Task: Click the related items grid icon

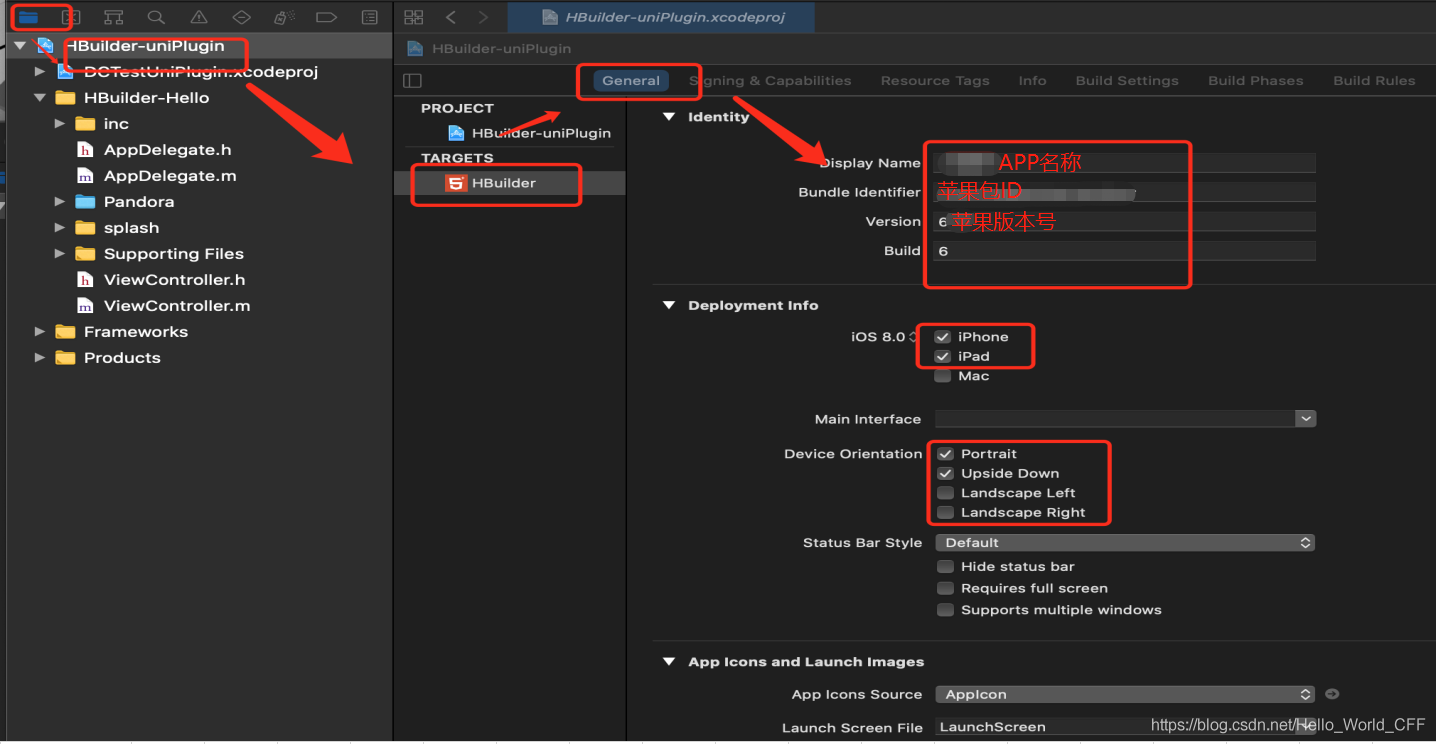Action: 414,17
